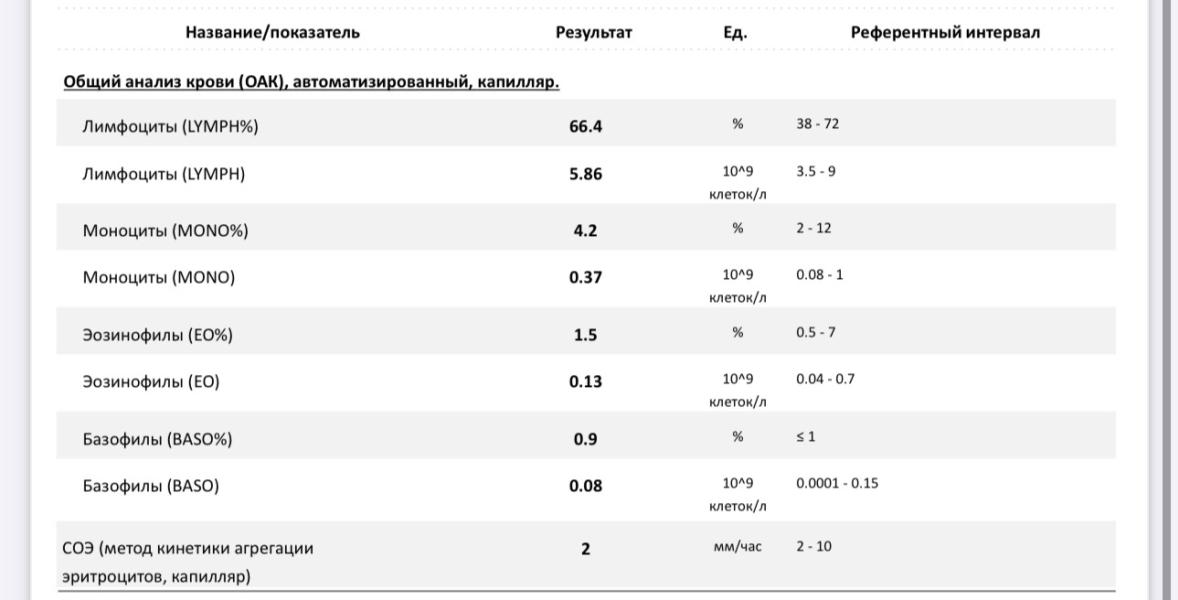The height and width of the screenshot is (600, 1178).
Task: Click the 0.13 eosinophils result
Action: 585,381
